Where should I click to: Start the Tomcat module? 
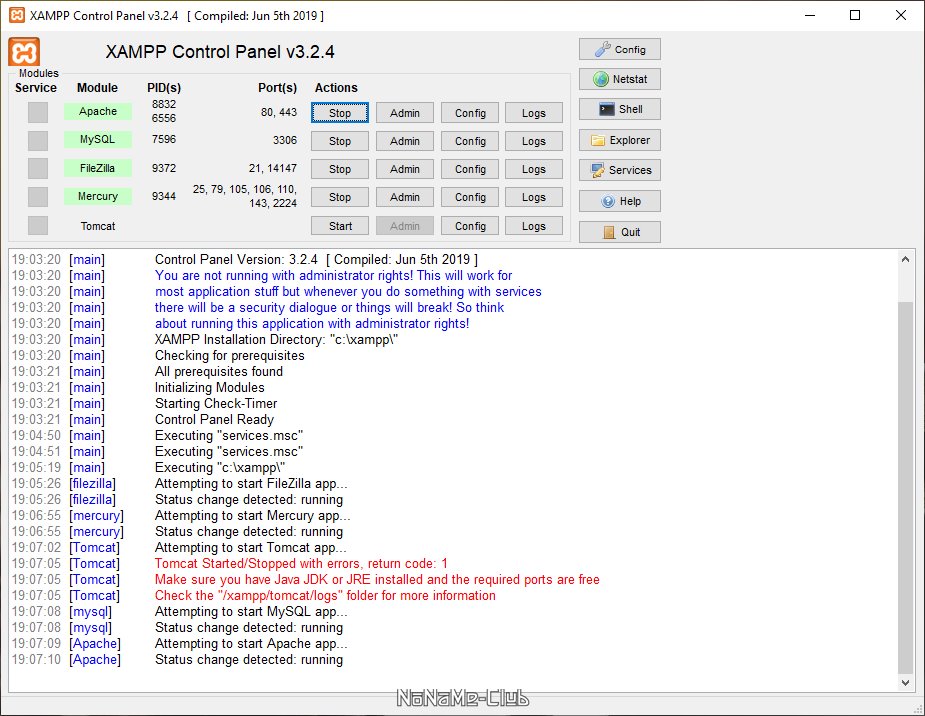pos(340,226)
